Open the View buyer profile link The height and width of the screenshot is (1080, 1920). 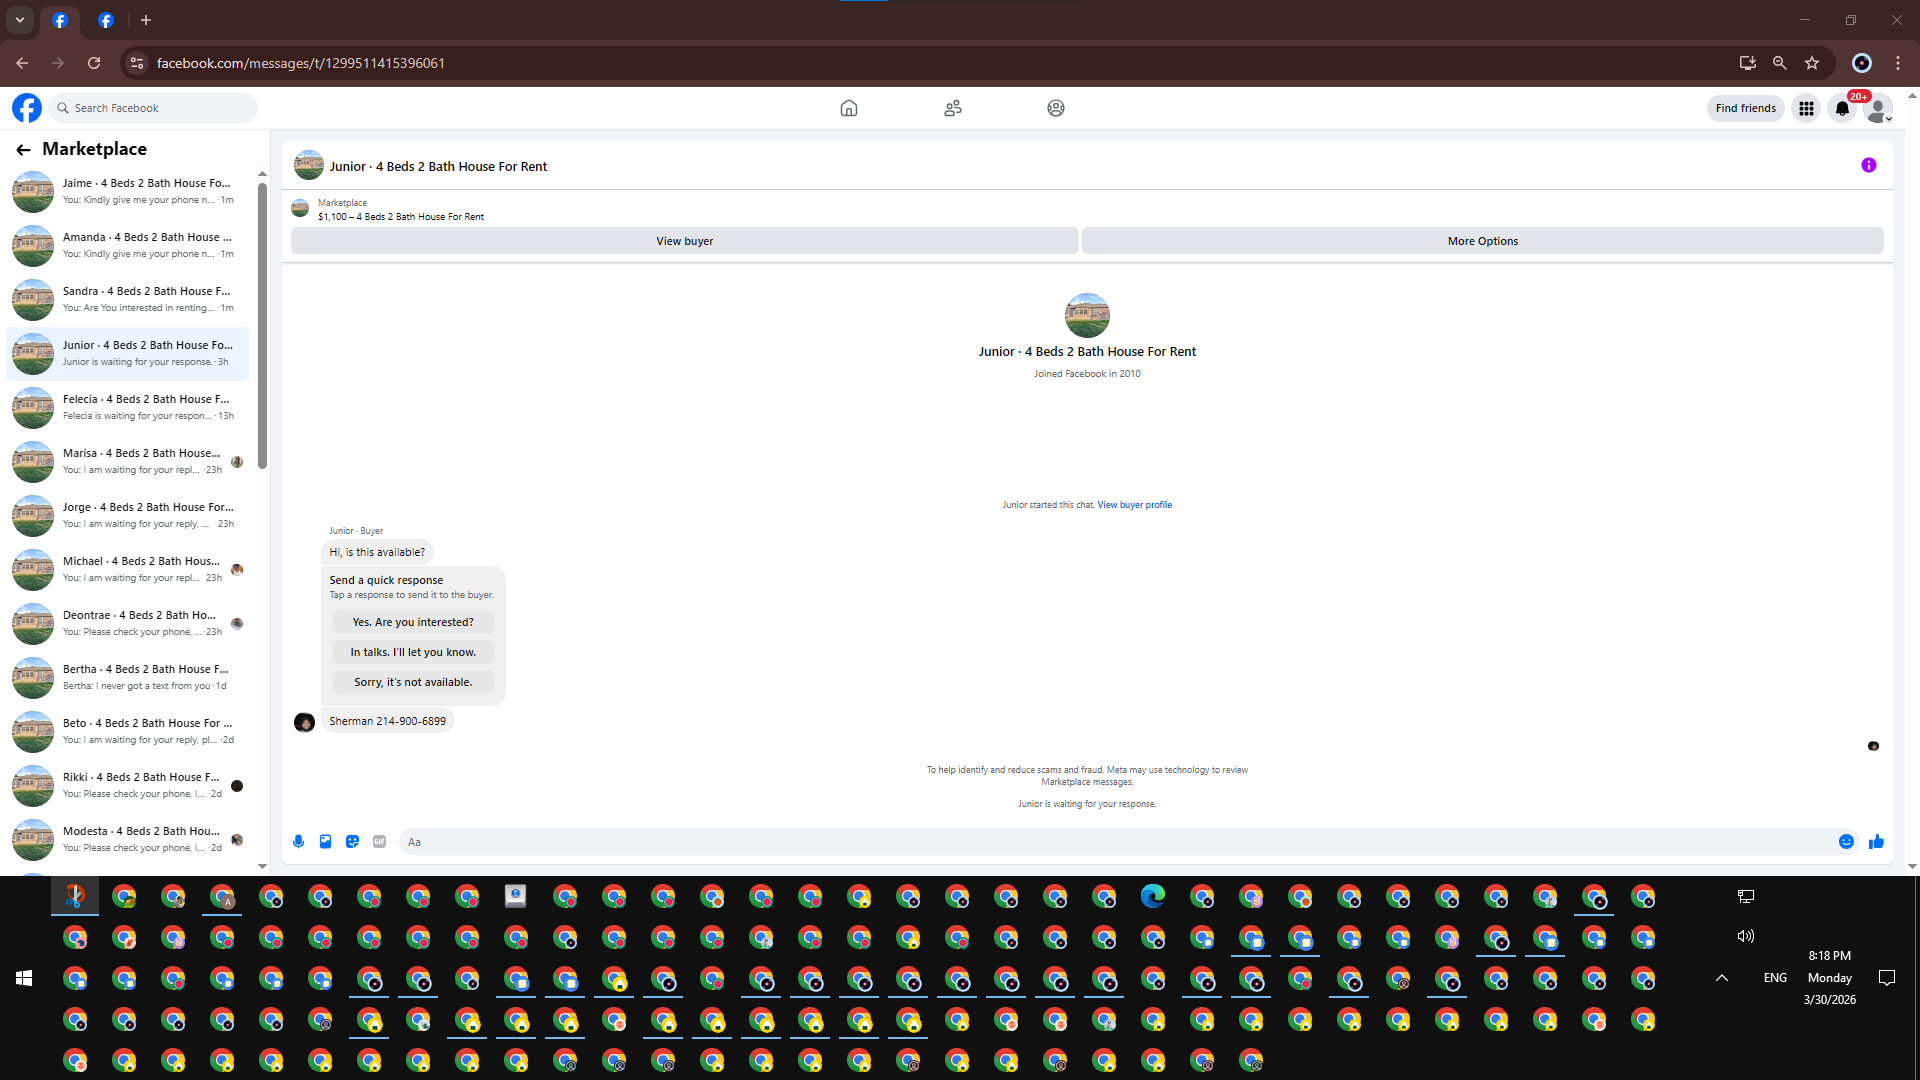pos(1134,505)
